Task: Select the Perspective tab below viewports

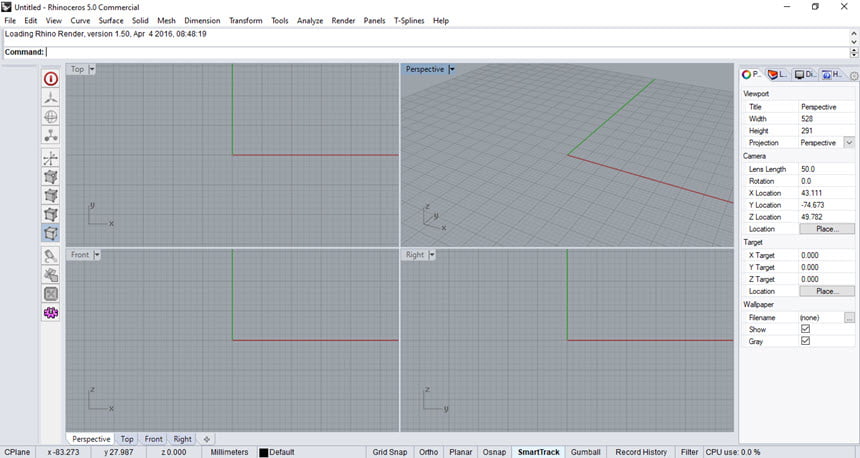Action: coord(91,439)
